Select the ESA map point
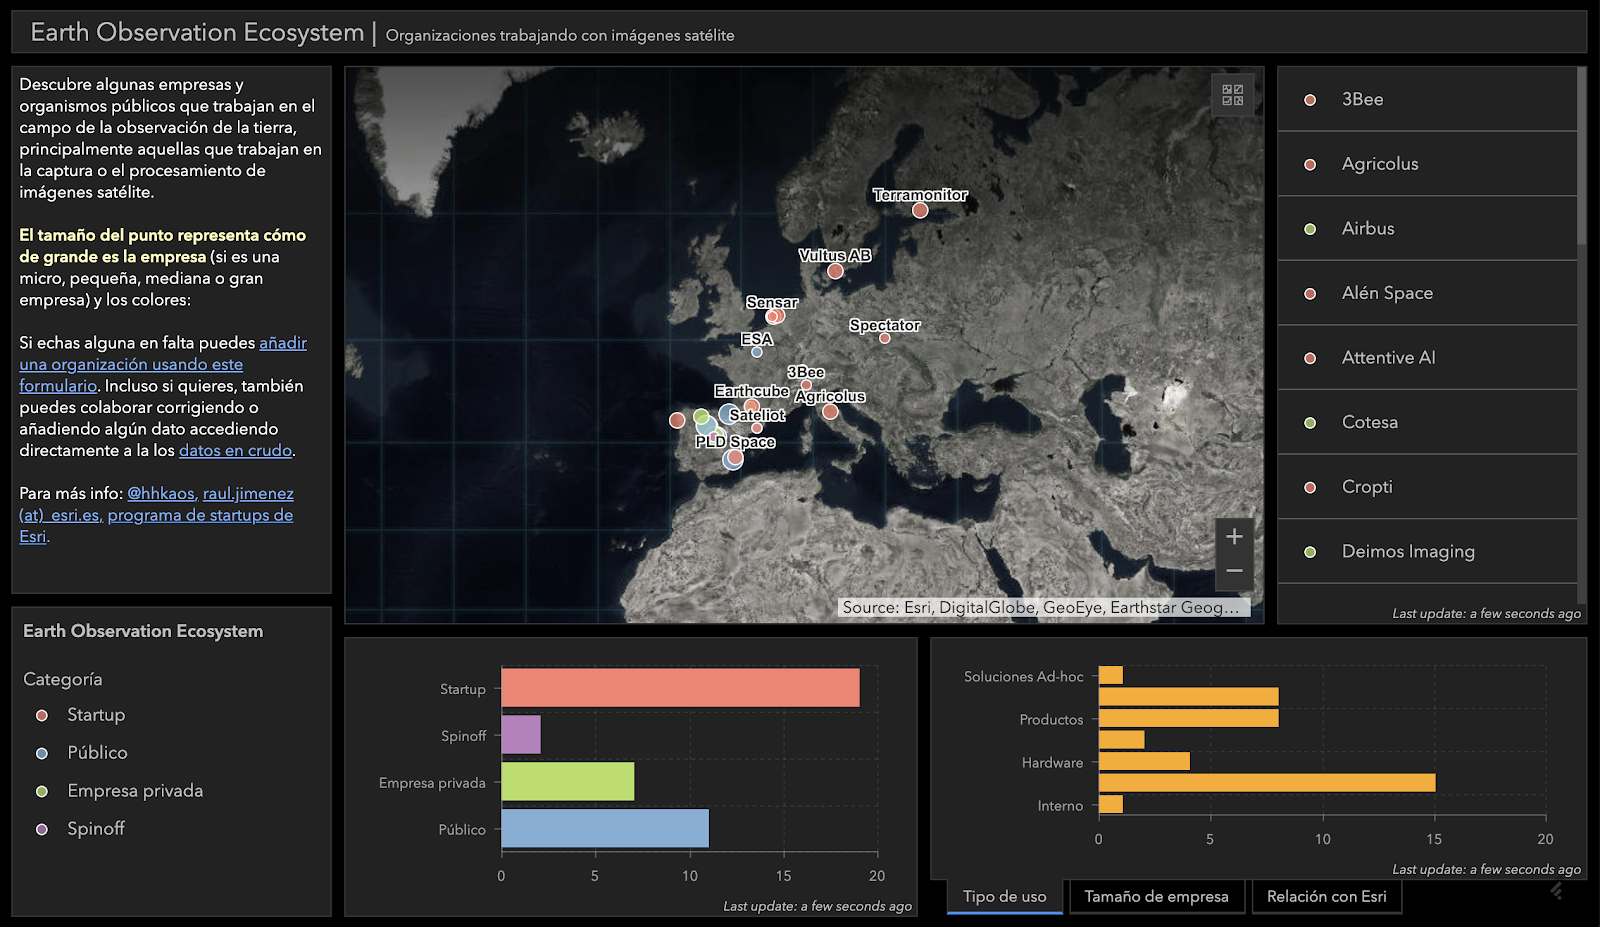Screen dimensions: 1600x927 coord(757,352)
